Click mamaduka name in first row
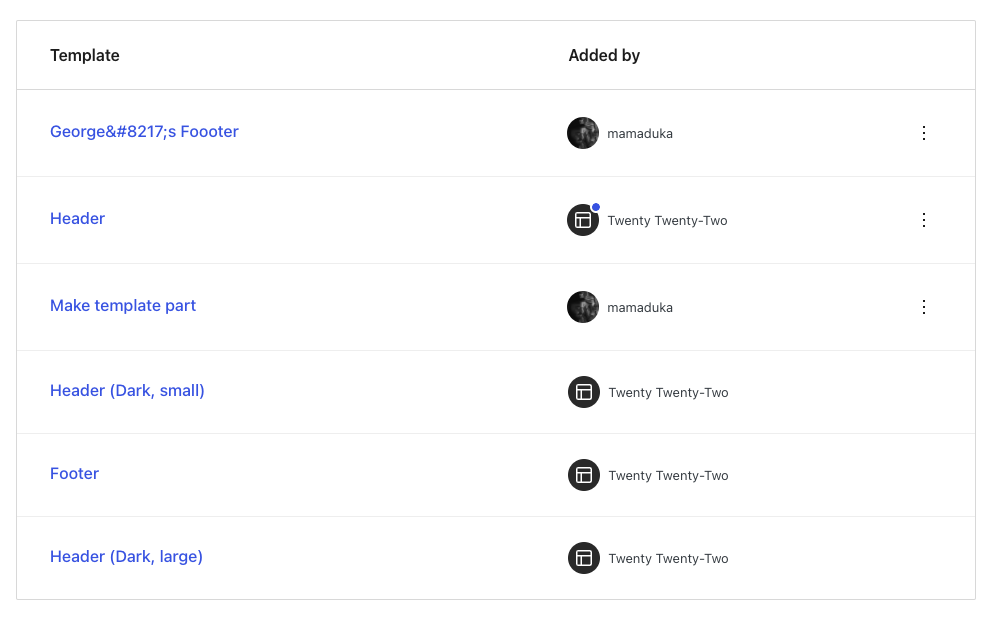The height and width of the screenshot is (623, 994). click(640, 134)
